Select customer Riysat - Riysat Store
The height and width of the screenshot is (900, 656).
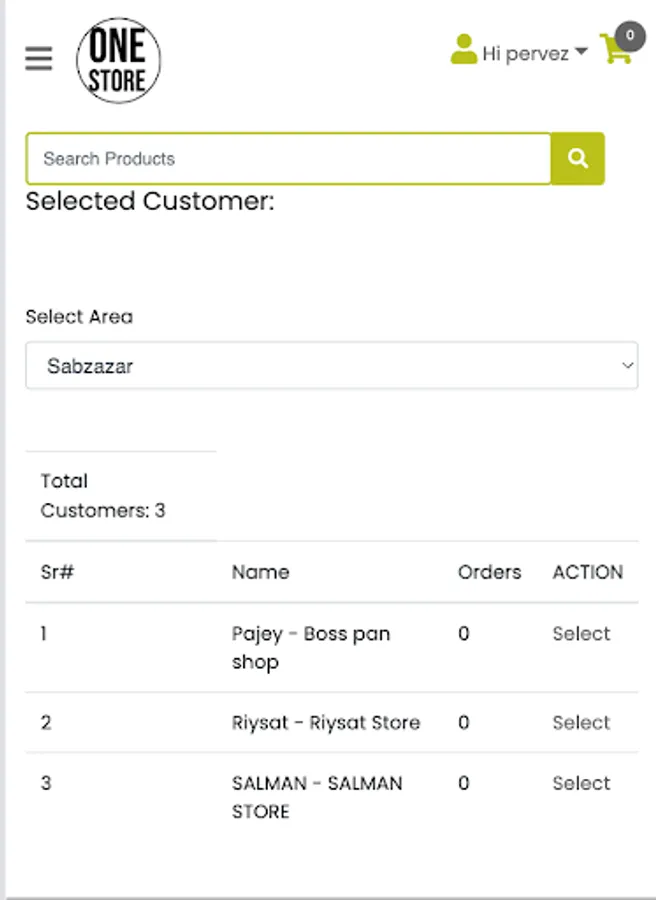coord(581,723)
